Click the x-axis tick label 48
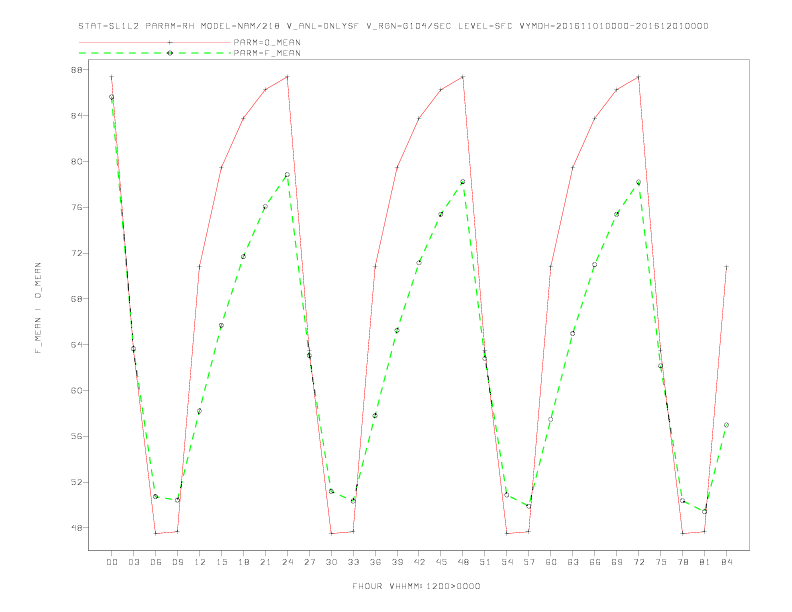Screen dimensions: 792x612 pos(463,562)
